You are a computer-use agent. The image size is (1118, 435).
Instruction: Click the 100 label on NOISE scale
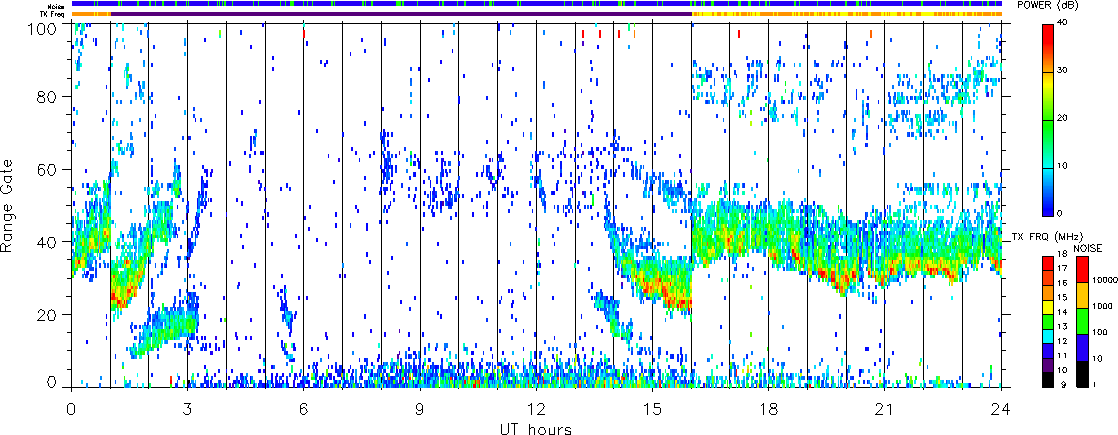[1102, 332]
